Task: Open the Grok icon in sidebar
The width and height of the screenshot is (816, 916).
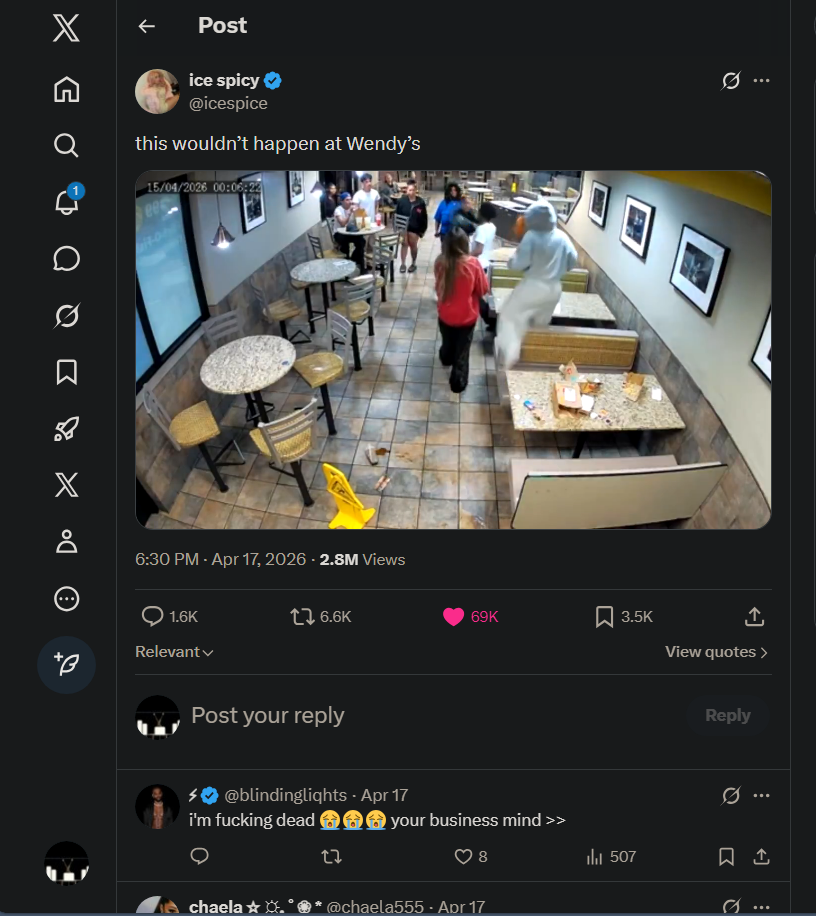Action: coord(66,316)
